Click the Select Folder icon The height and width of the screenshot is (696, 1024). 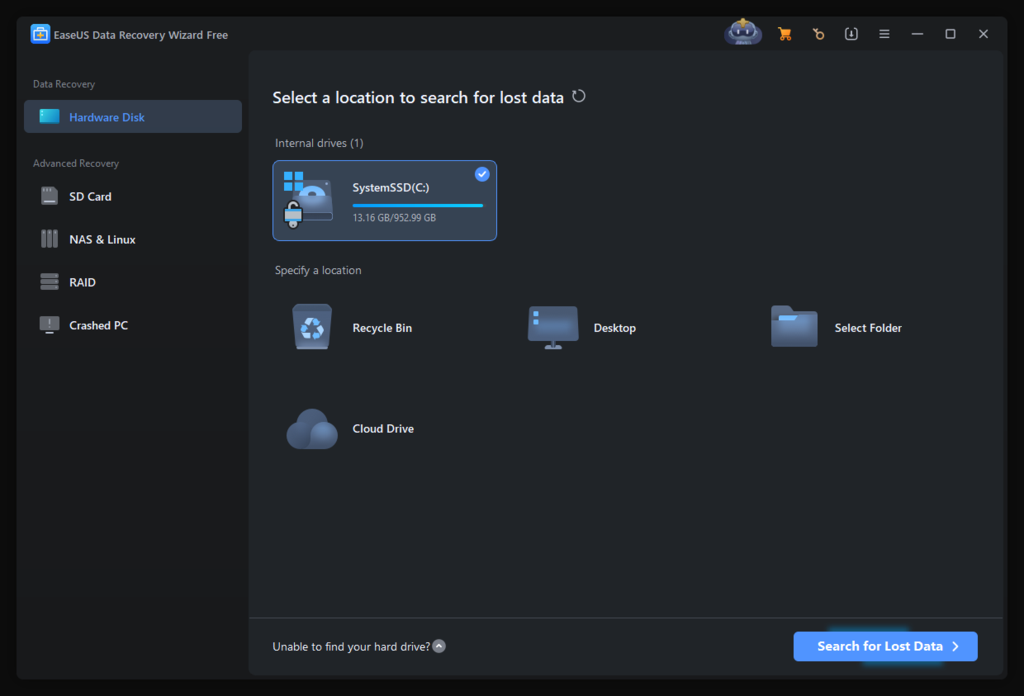[793, 326]
